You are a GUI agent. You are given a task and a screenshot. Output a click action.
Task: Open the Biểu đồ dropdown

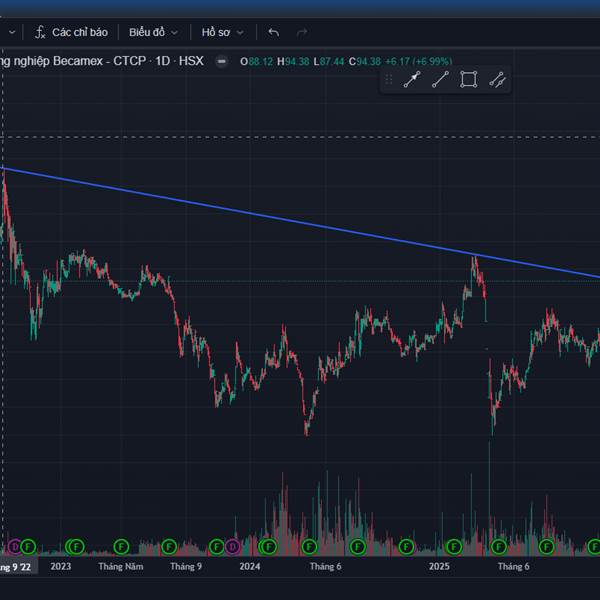pyautogui.click(x=153, y=32)
